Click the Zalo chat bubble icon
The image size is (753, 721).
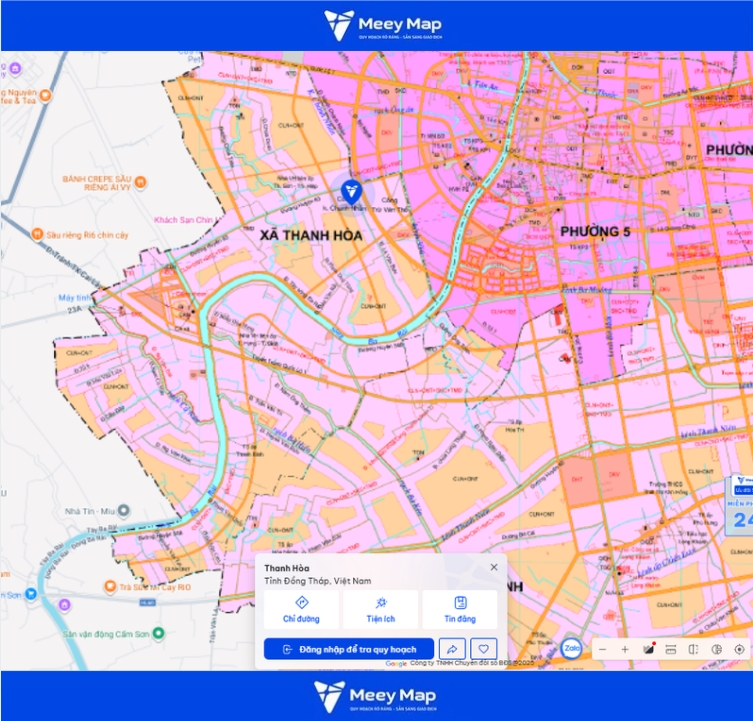(x=571, y=648)
